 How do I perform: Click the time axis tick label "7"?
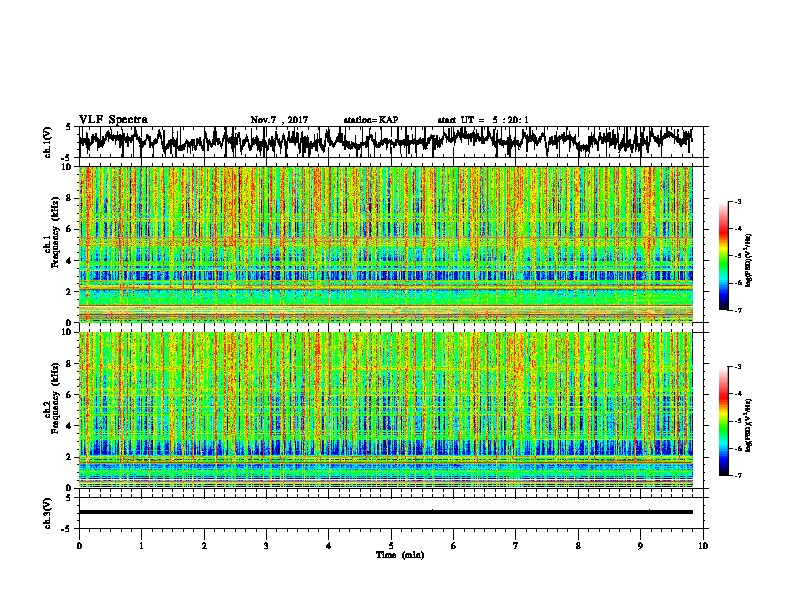coord(516,545)
